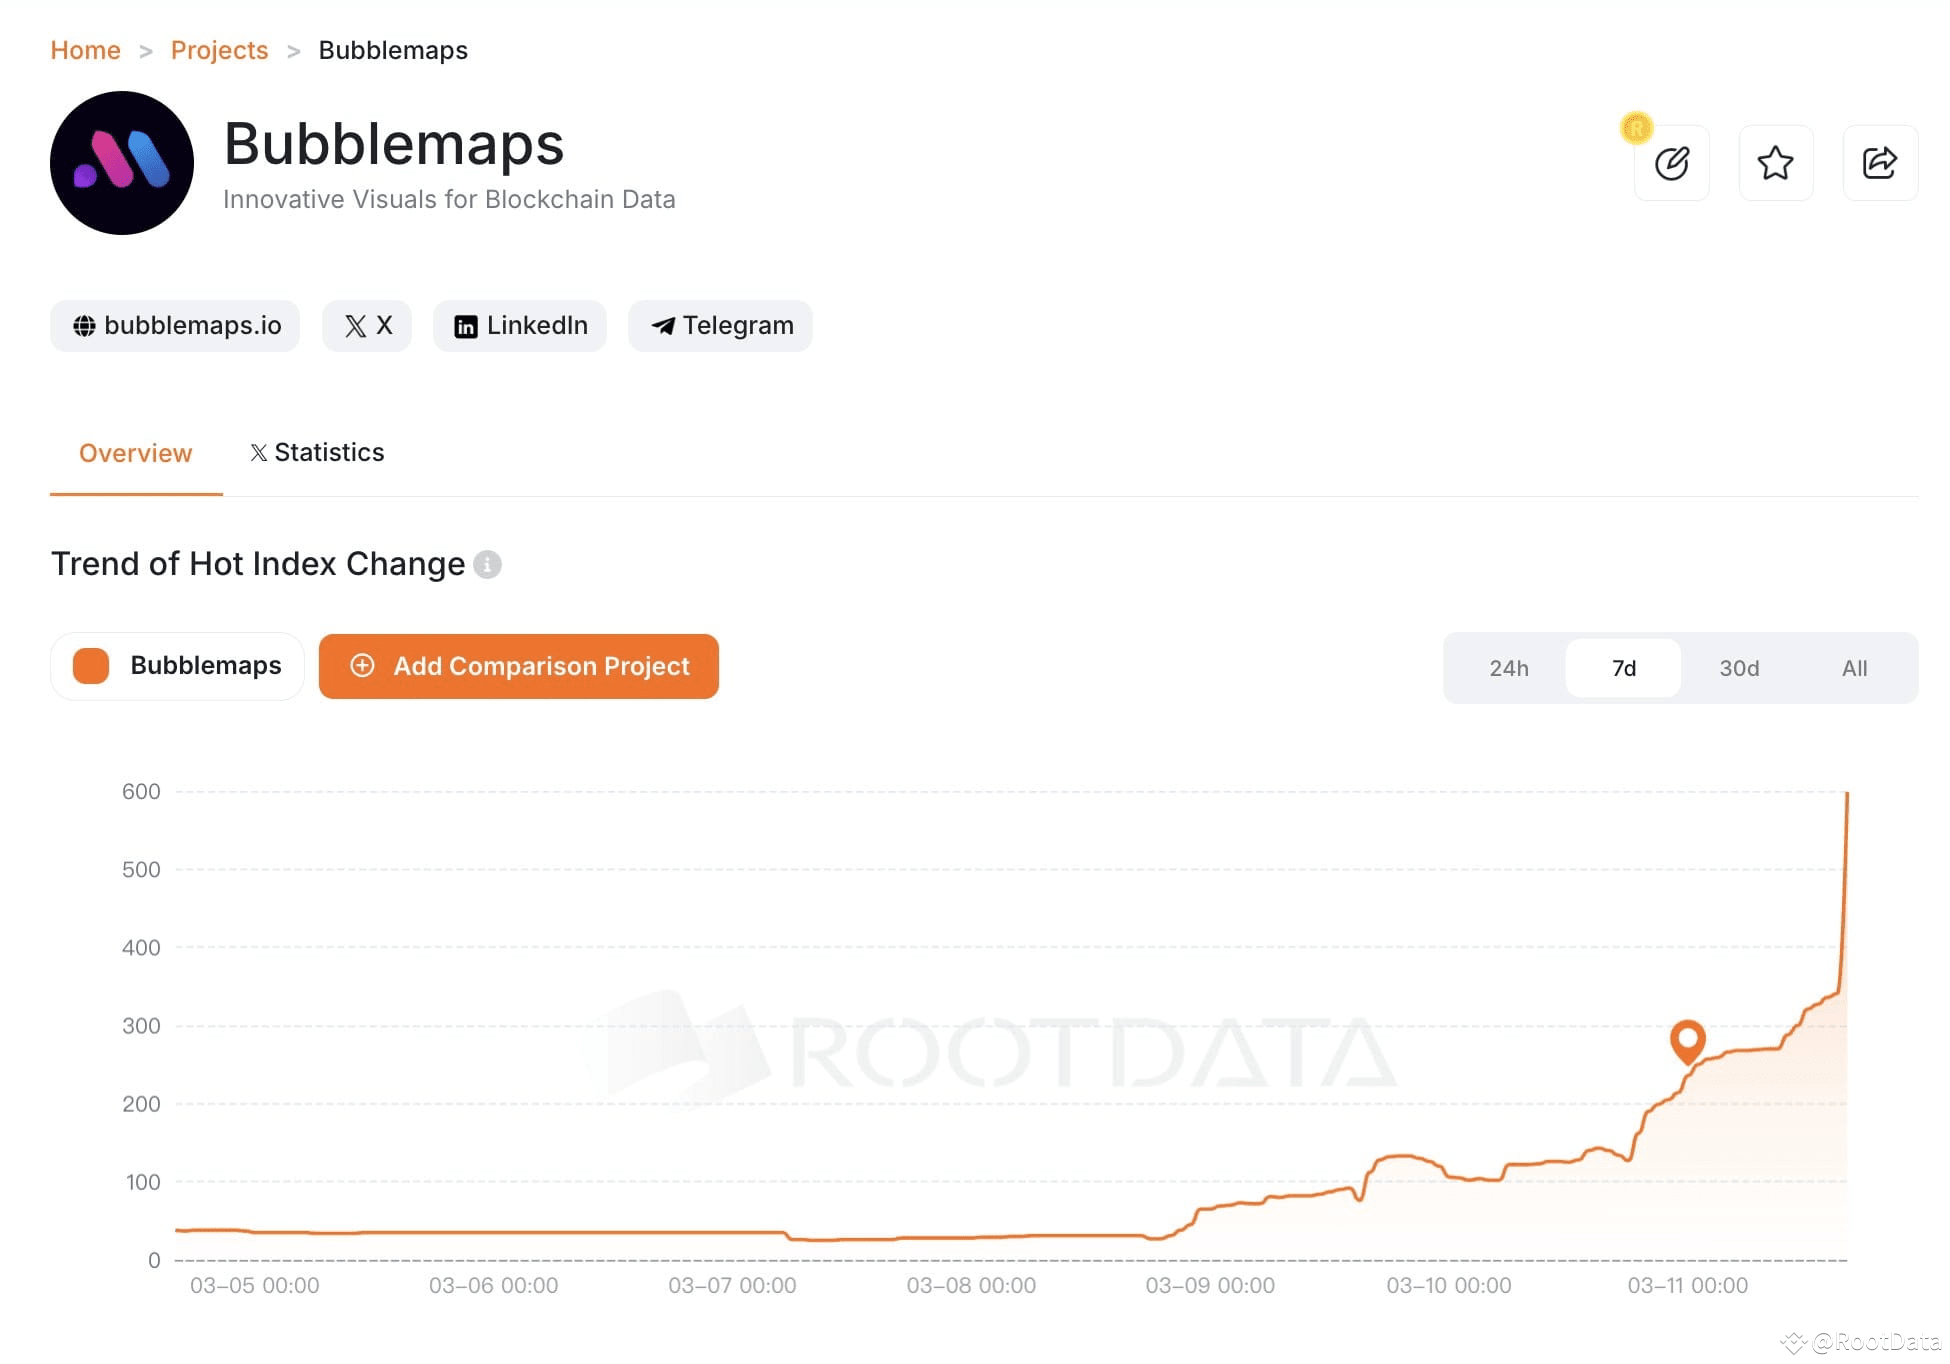Select the 7d range option
The height and width of the screenshot is (1364, 1950).
point(1623,667)
